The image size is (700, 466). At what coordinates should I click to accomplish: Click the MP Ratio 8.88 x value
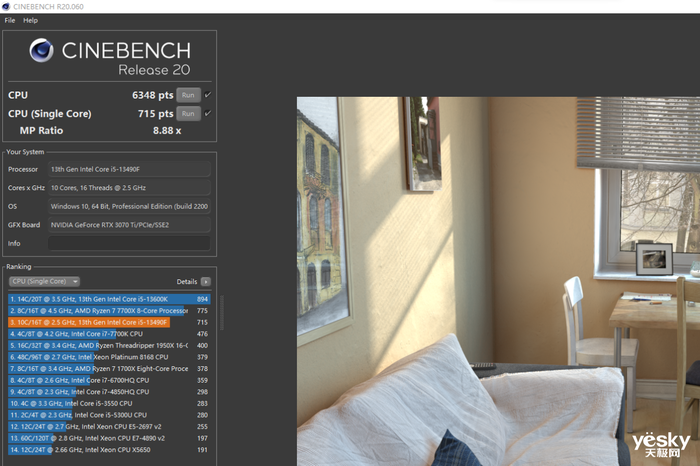point(167,131)
